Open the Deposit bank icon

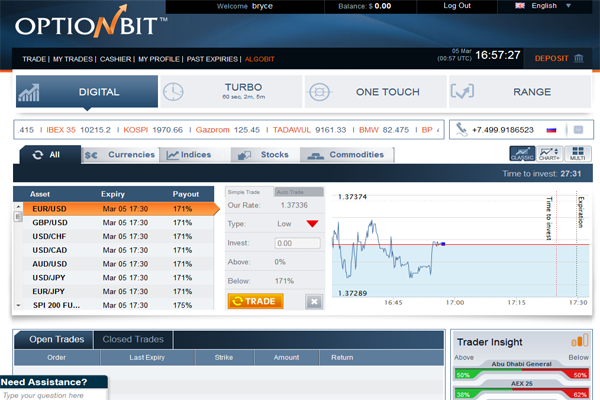579,58
